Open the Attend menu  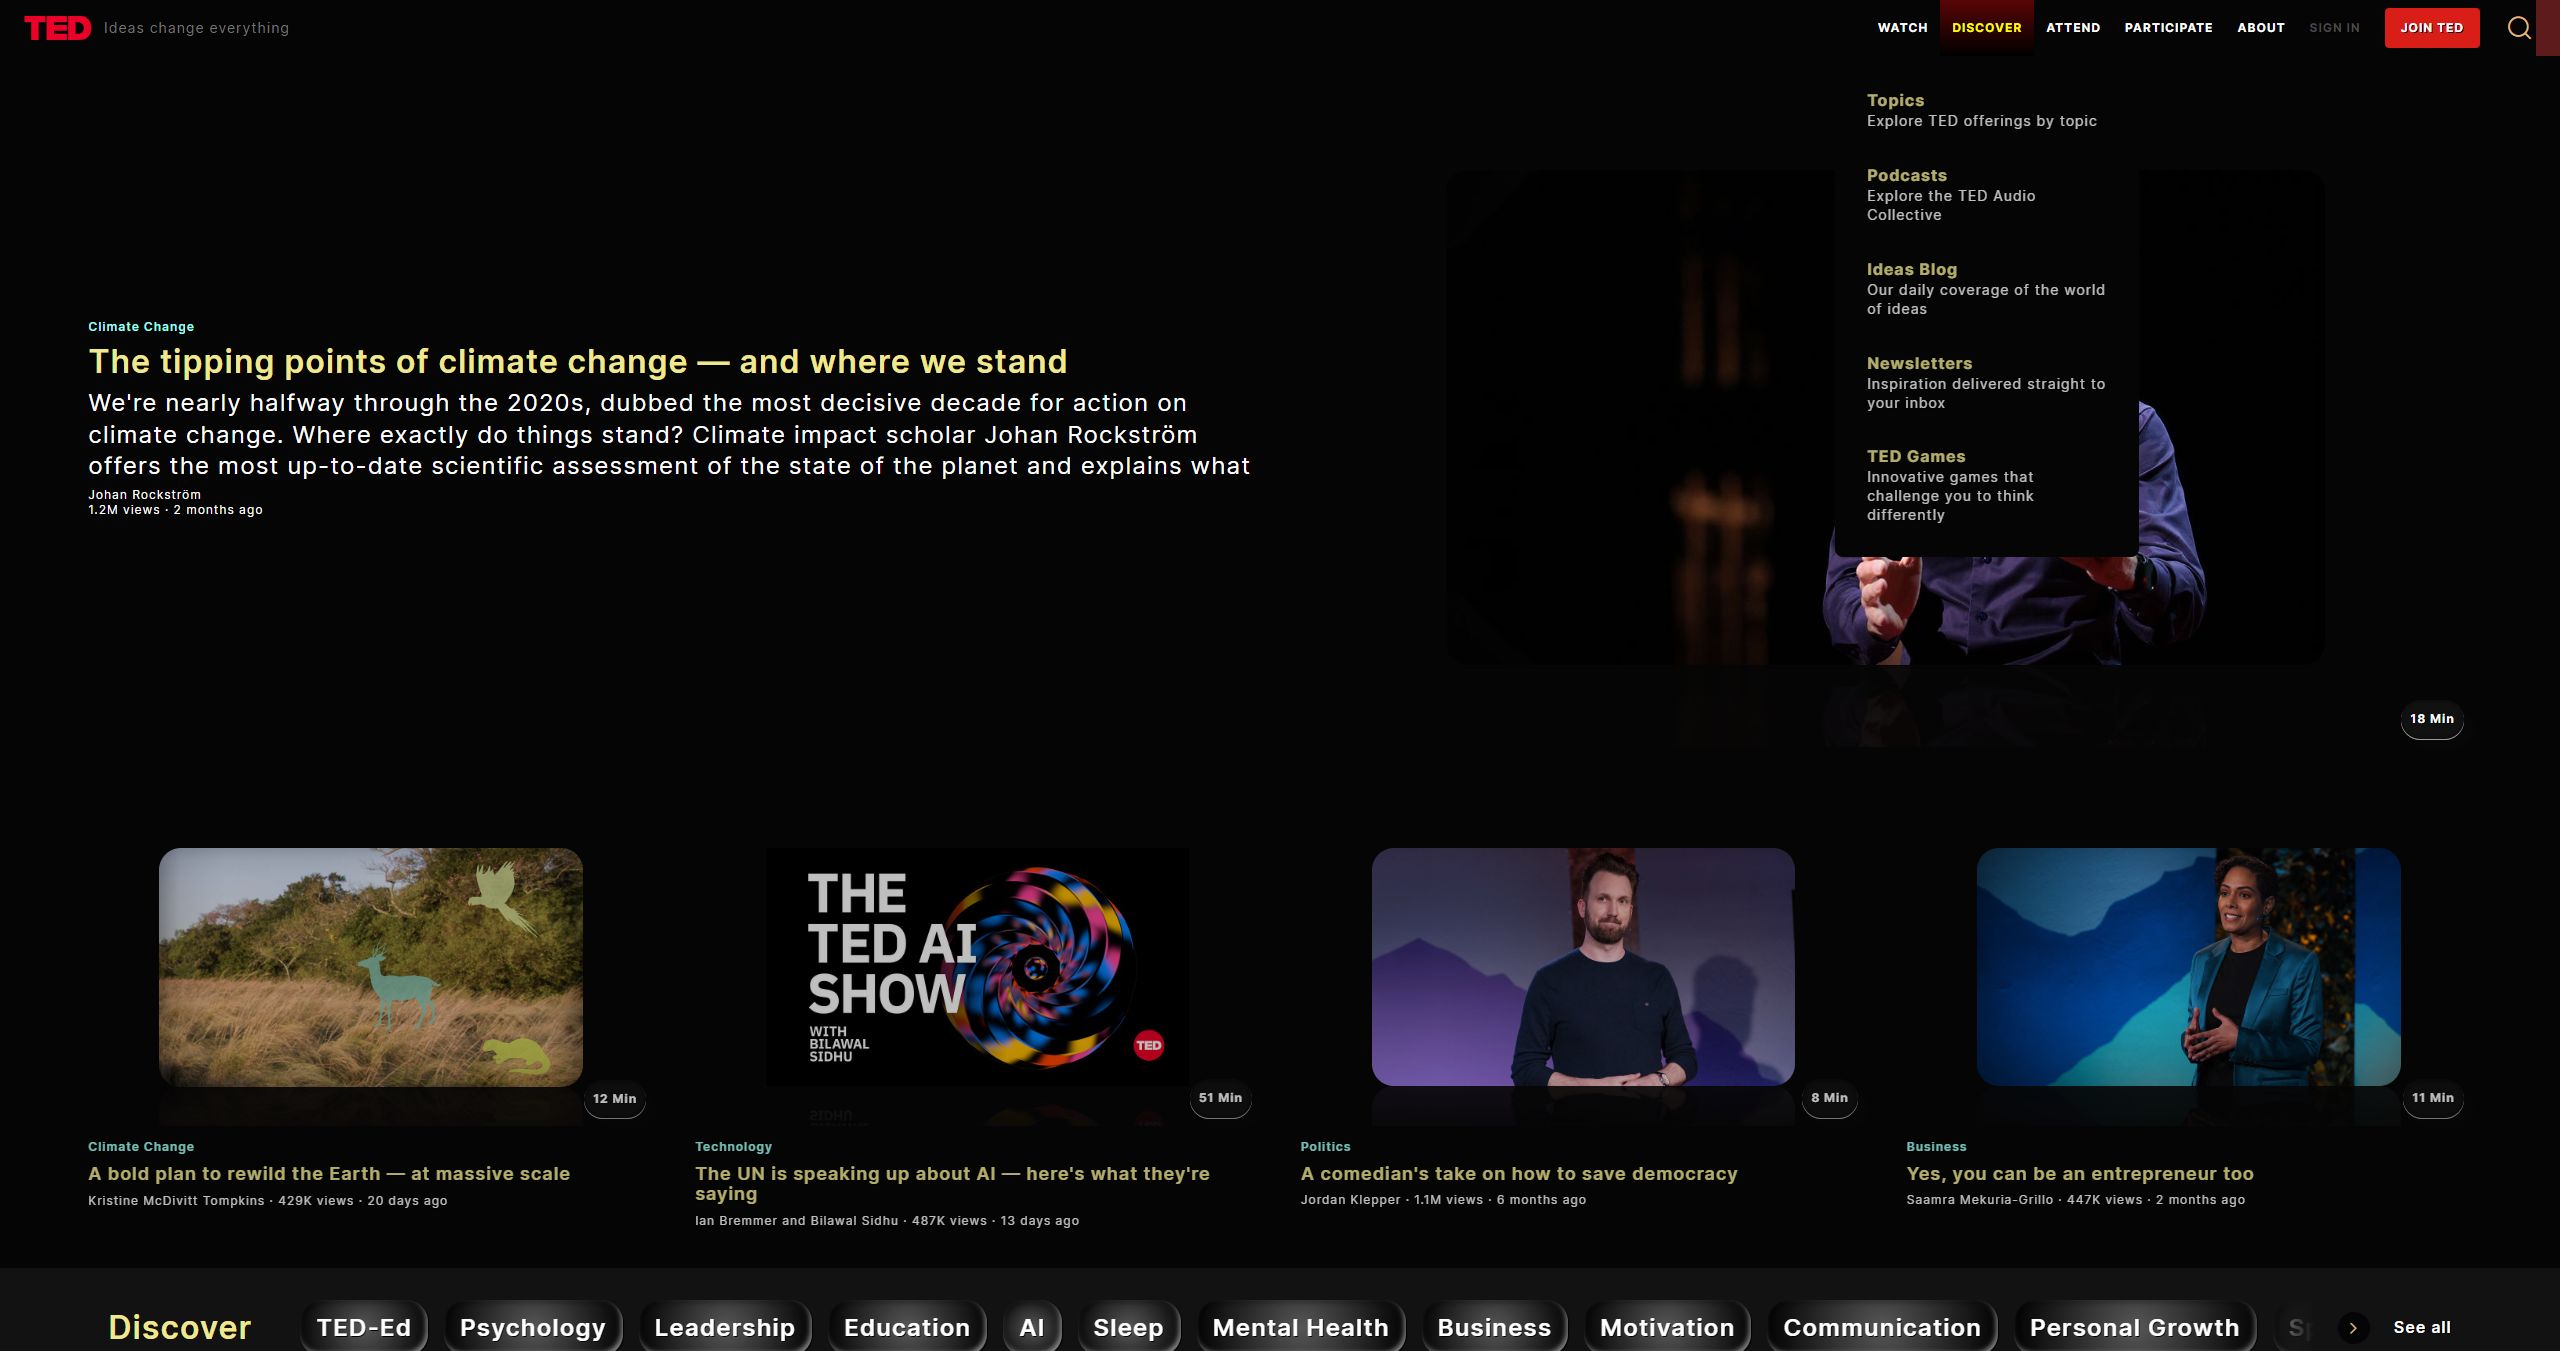(x=2073, y=28)
